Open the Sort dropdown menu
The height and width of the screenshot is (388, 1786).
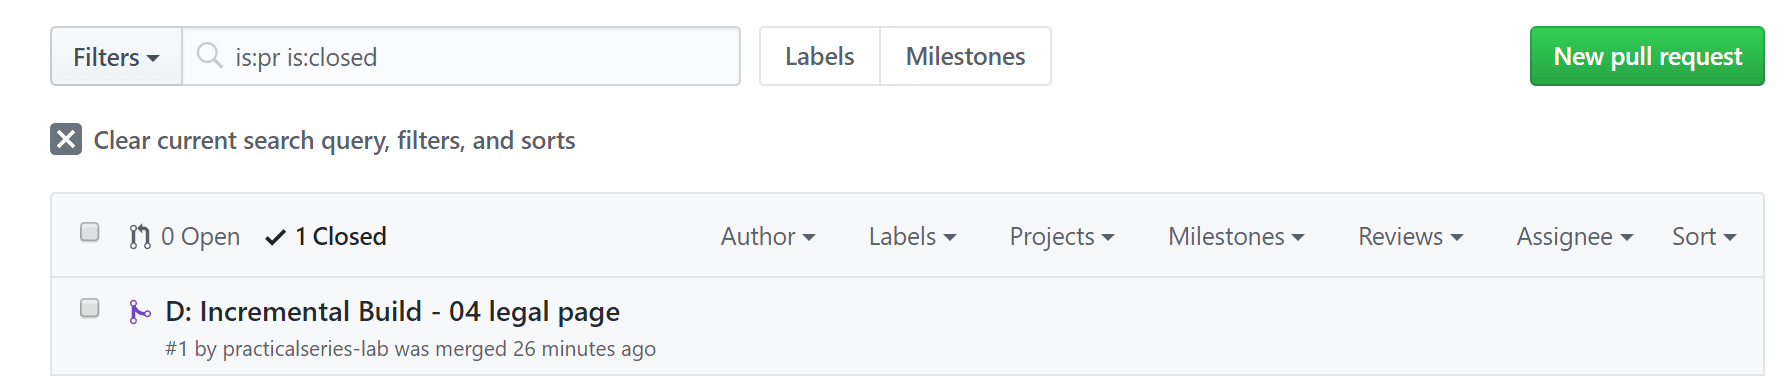(x=1704, y=237)
